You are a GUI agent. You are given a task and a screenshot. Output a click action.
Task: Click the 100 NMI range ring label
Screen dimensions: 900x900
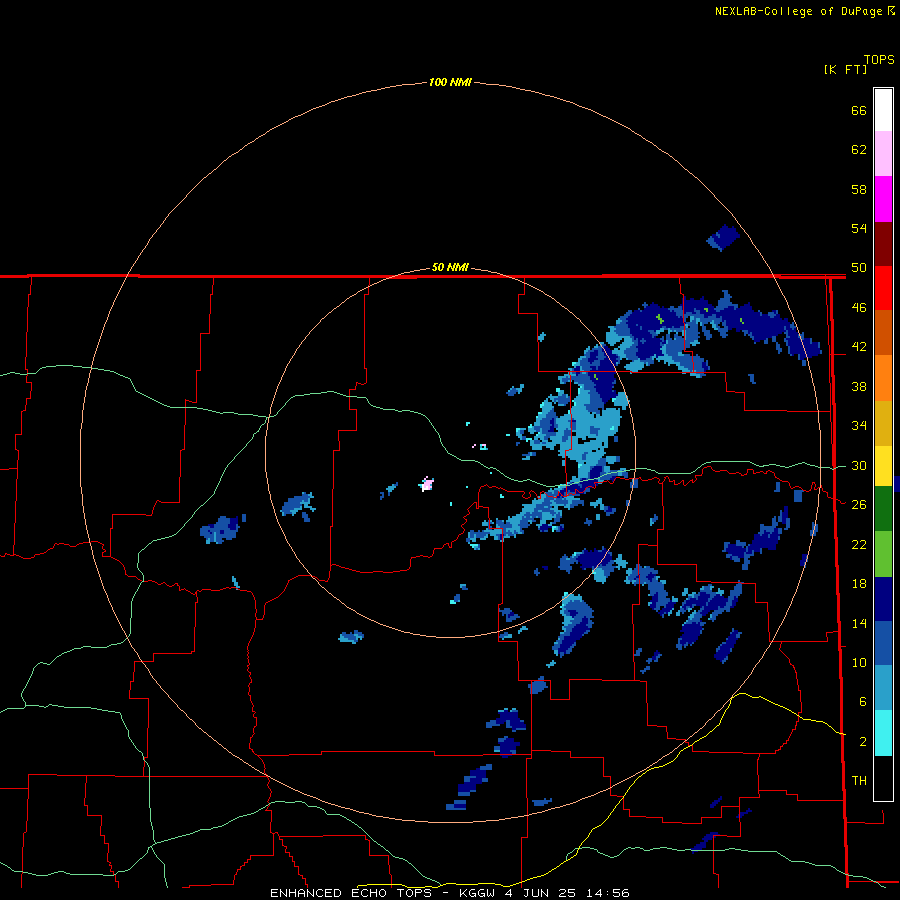coord(450,82)
